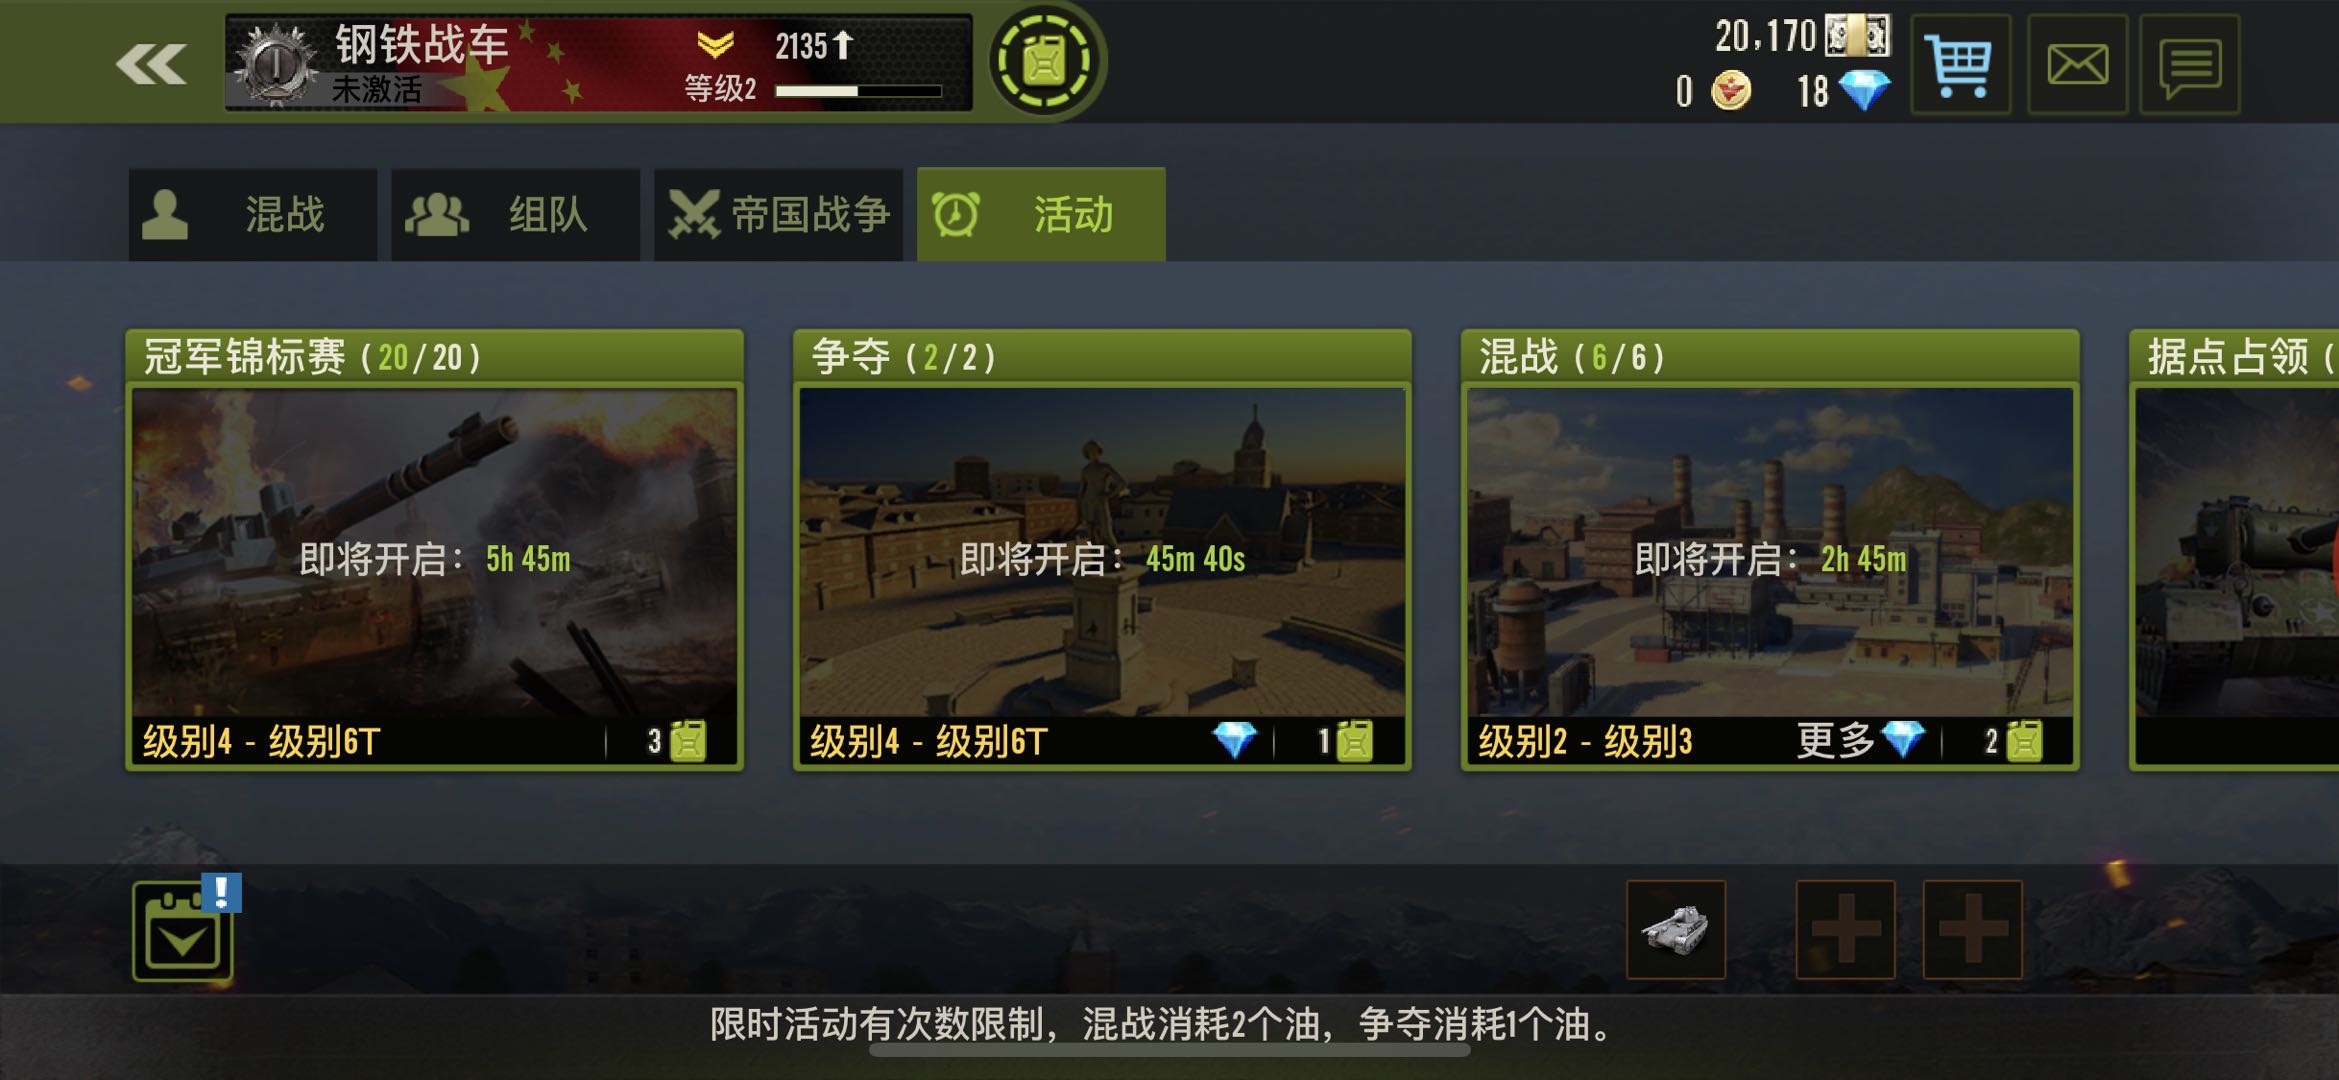Open the mail envelope inbox
The width and height of the screenshot is (2339, 1080).
coord(2077,65)
